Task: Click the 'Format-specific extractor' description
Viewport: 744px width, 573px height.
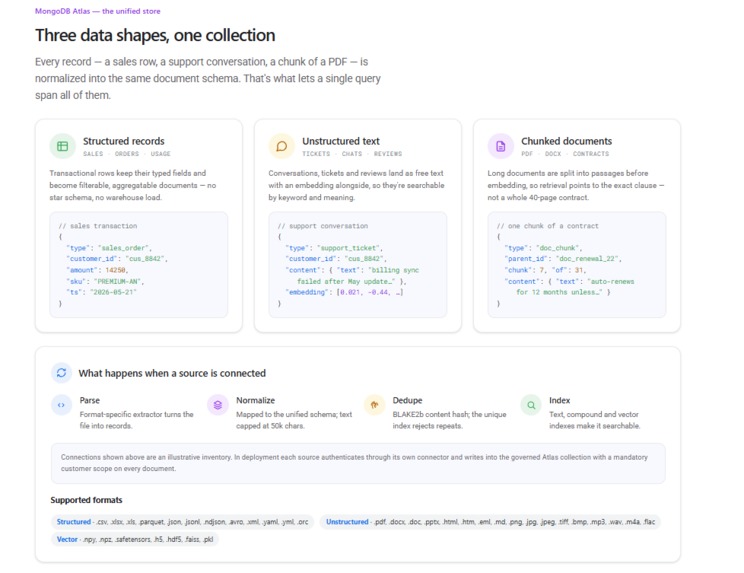Action: pyautogui.click(x=136, y=420)
